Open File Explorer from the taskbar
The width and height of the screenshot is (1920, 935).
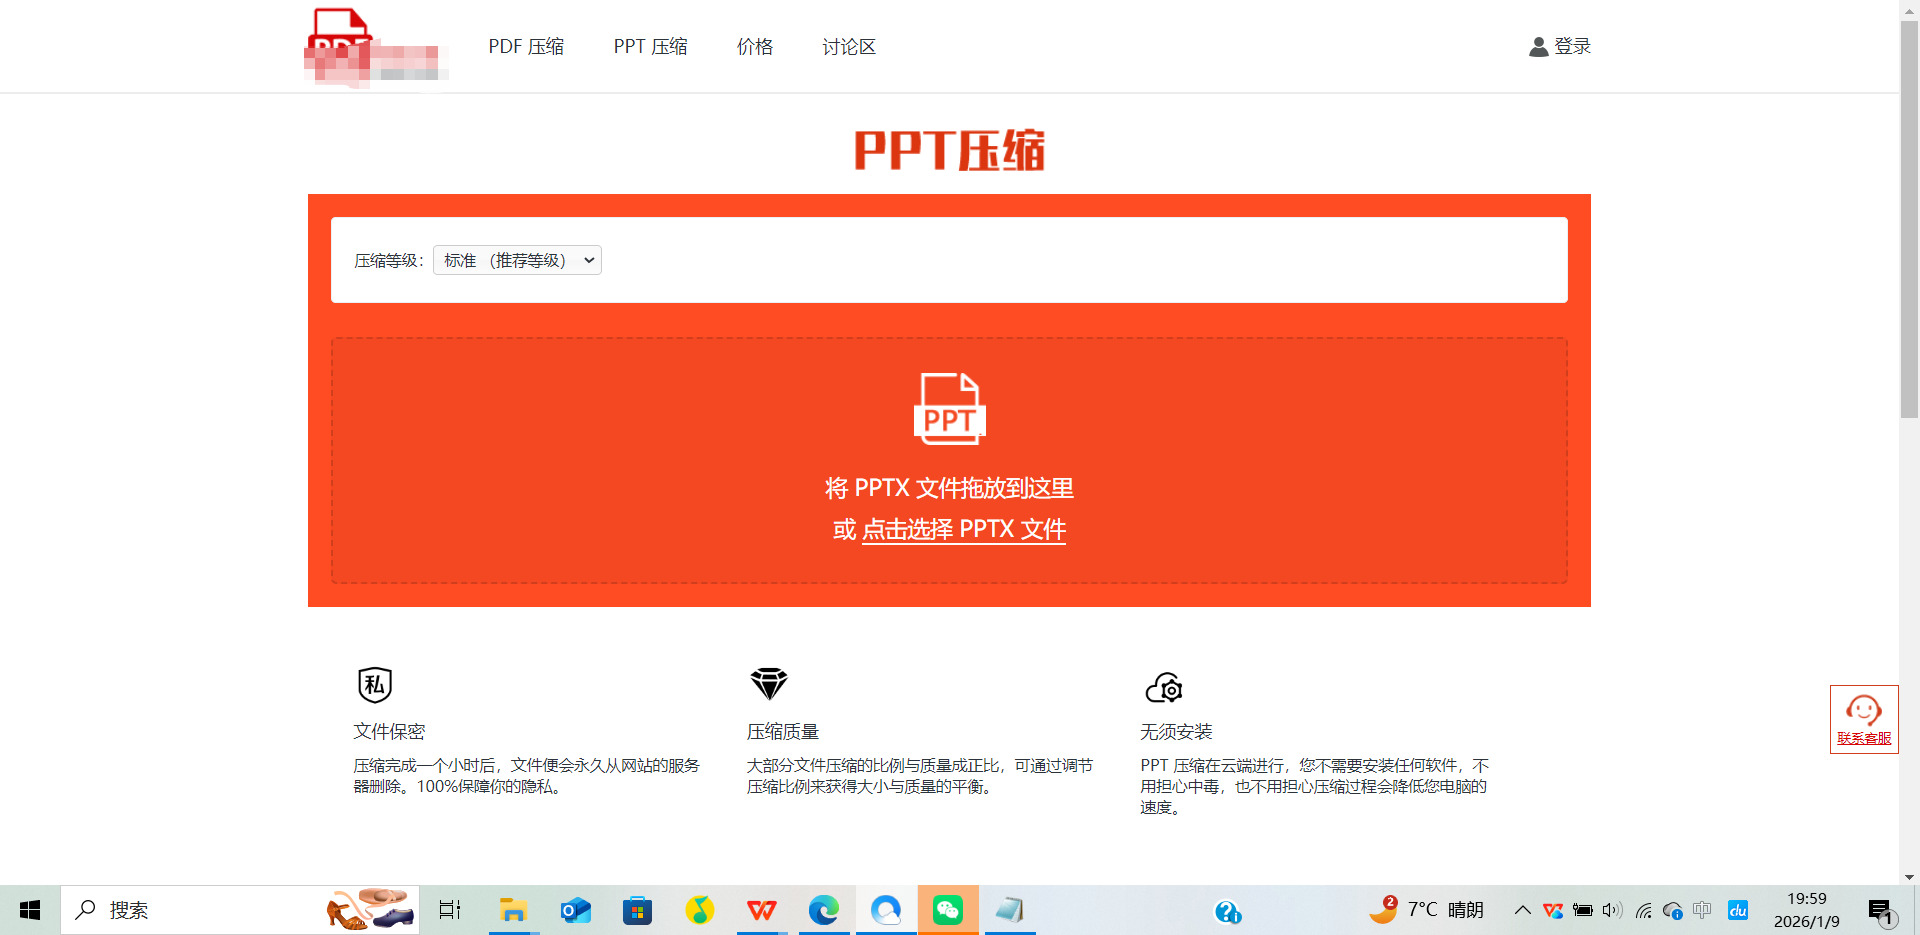[514, 910]
